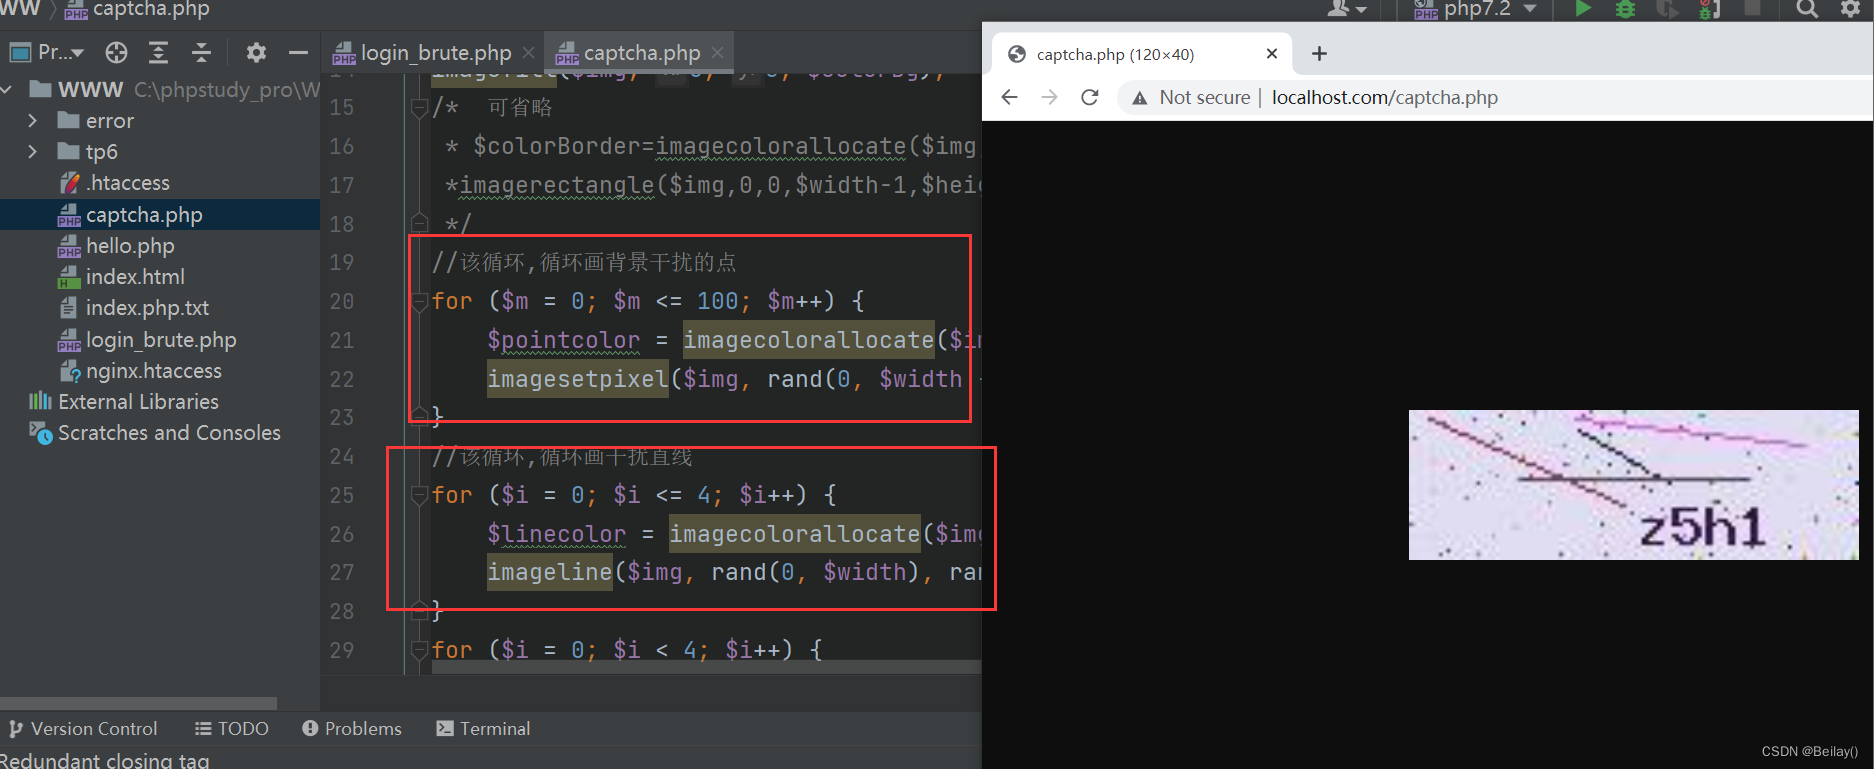The image size is (1874, 769).
Task: Click the Search Everywhere magnifier icon
Action: click(1806, 9)
